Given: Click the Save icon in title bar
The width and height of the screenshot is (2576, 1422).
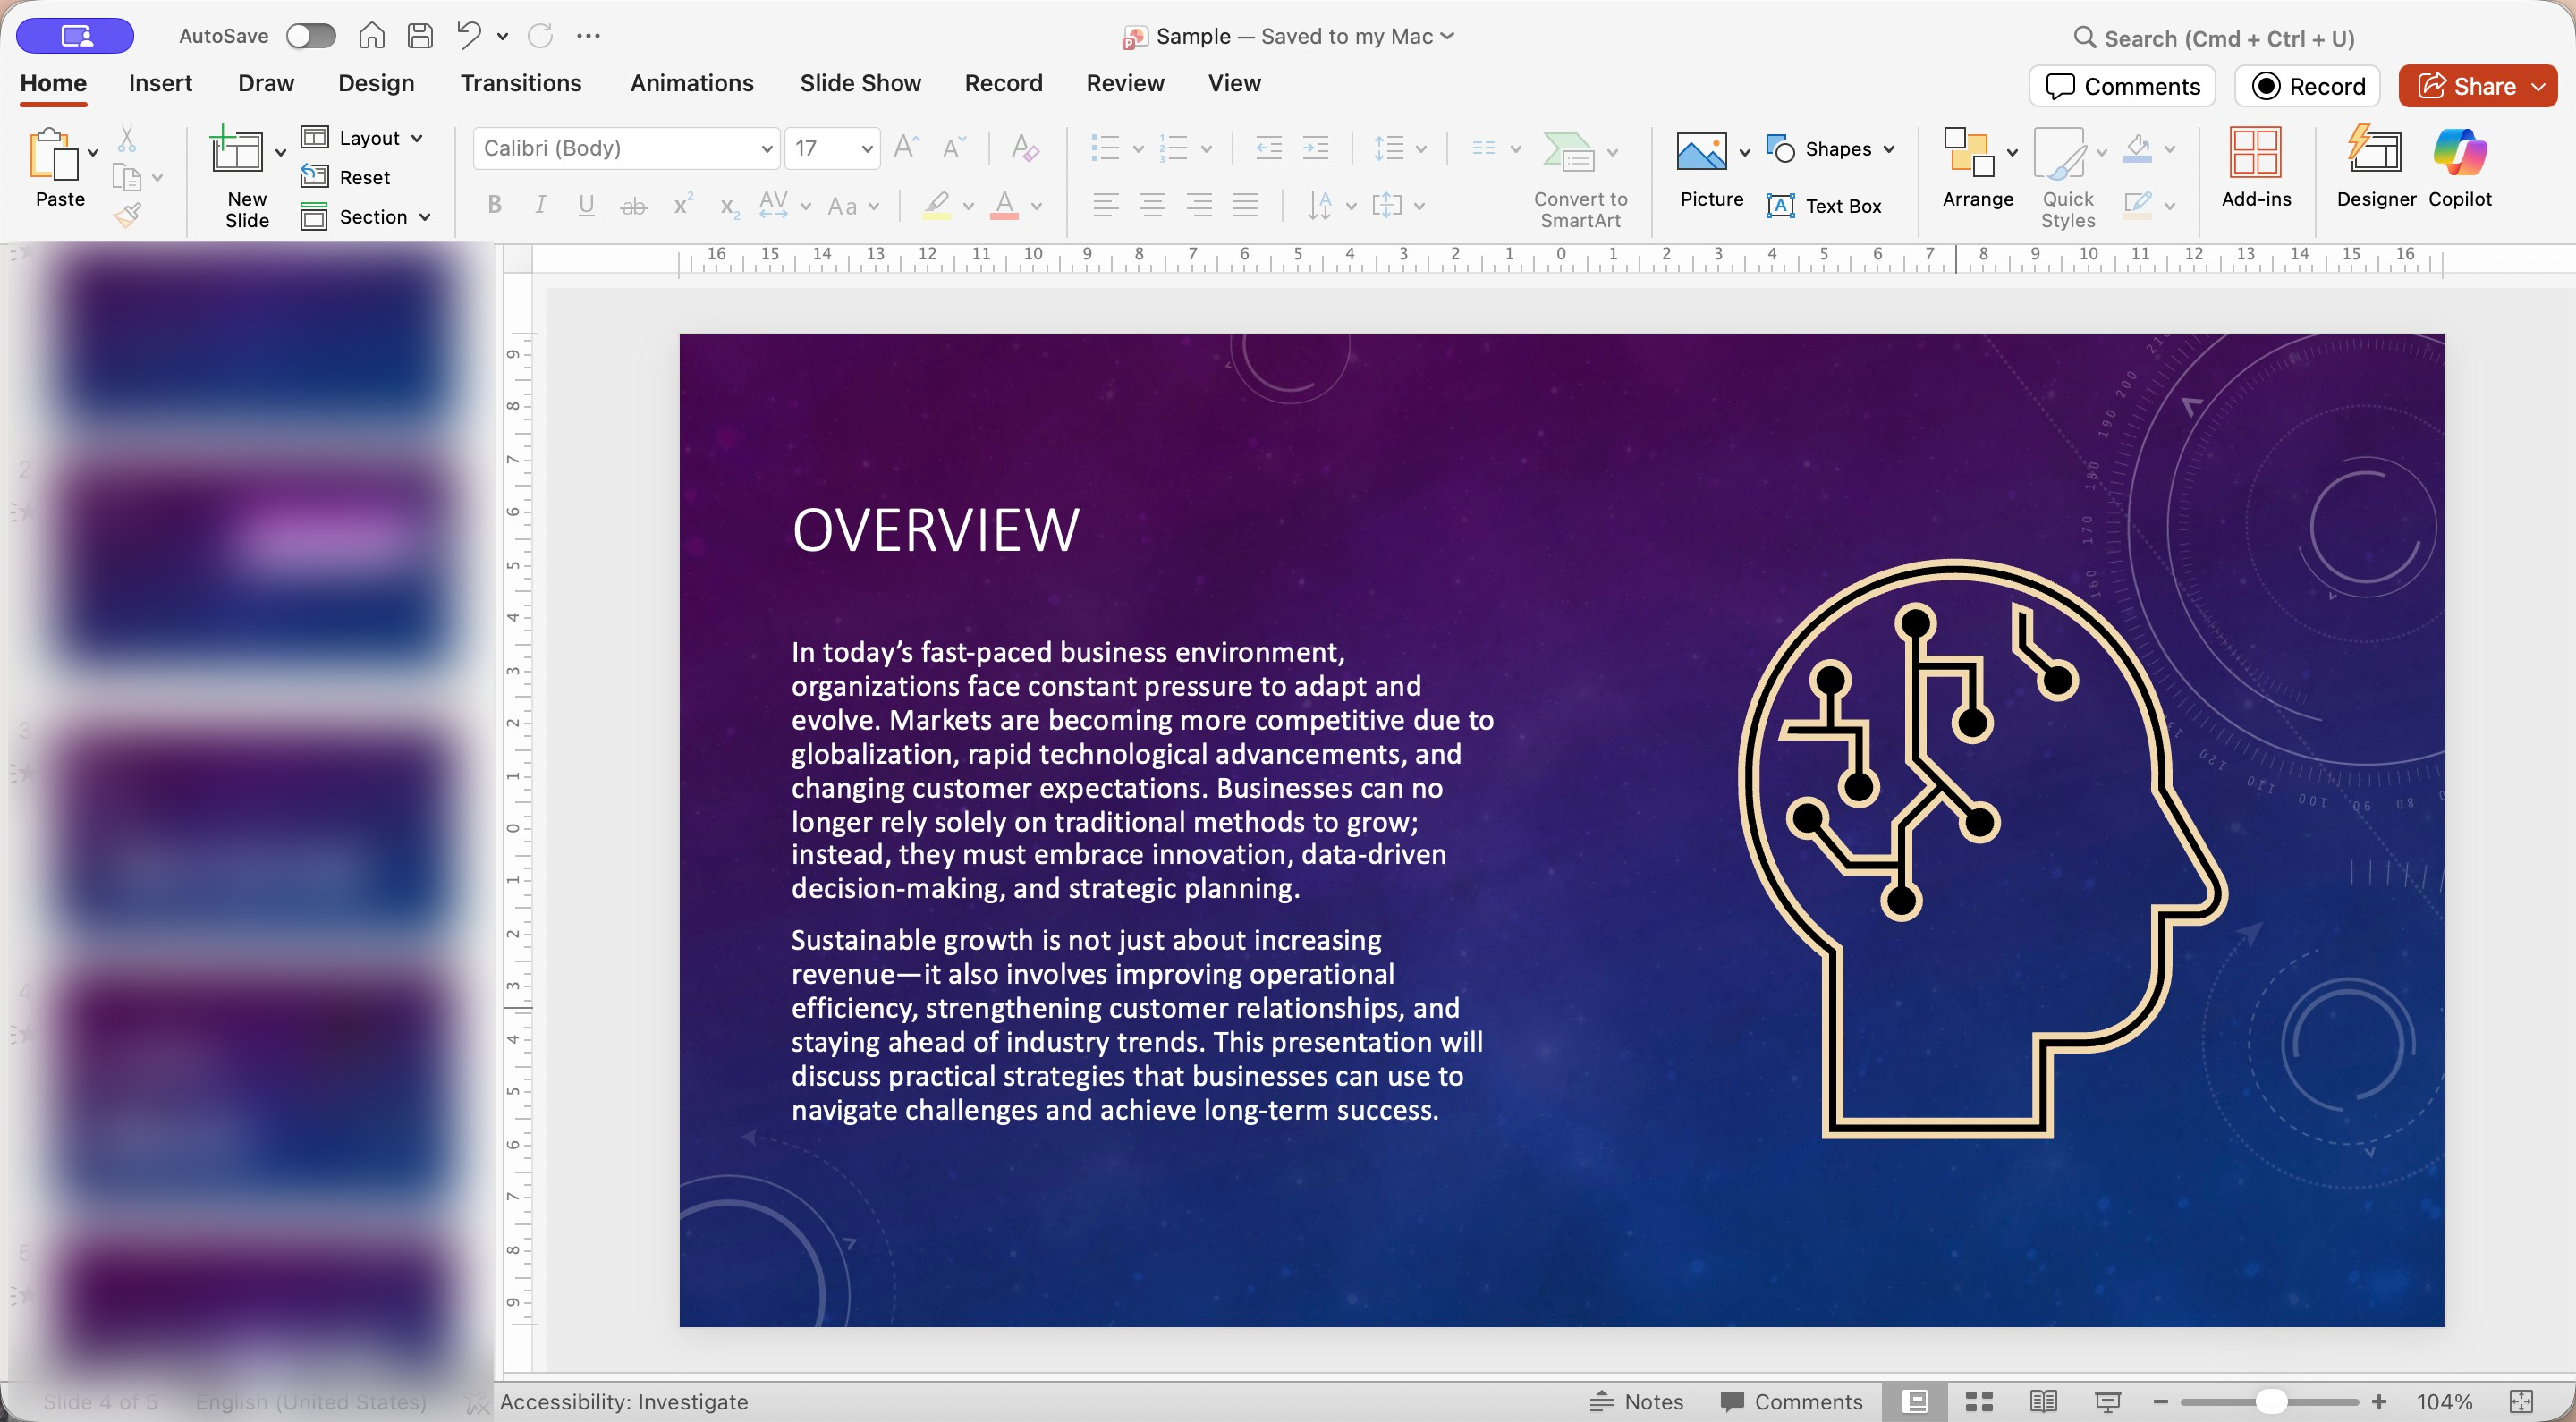Looking at the screenshot, I should (420, 36).
